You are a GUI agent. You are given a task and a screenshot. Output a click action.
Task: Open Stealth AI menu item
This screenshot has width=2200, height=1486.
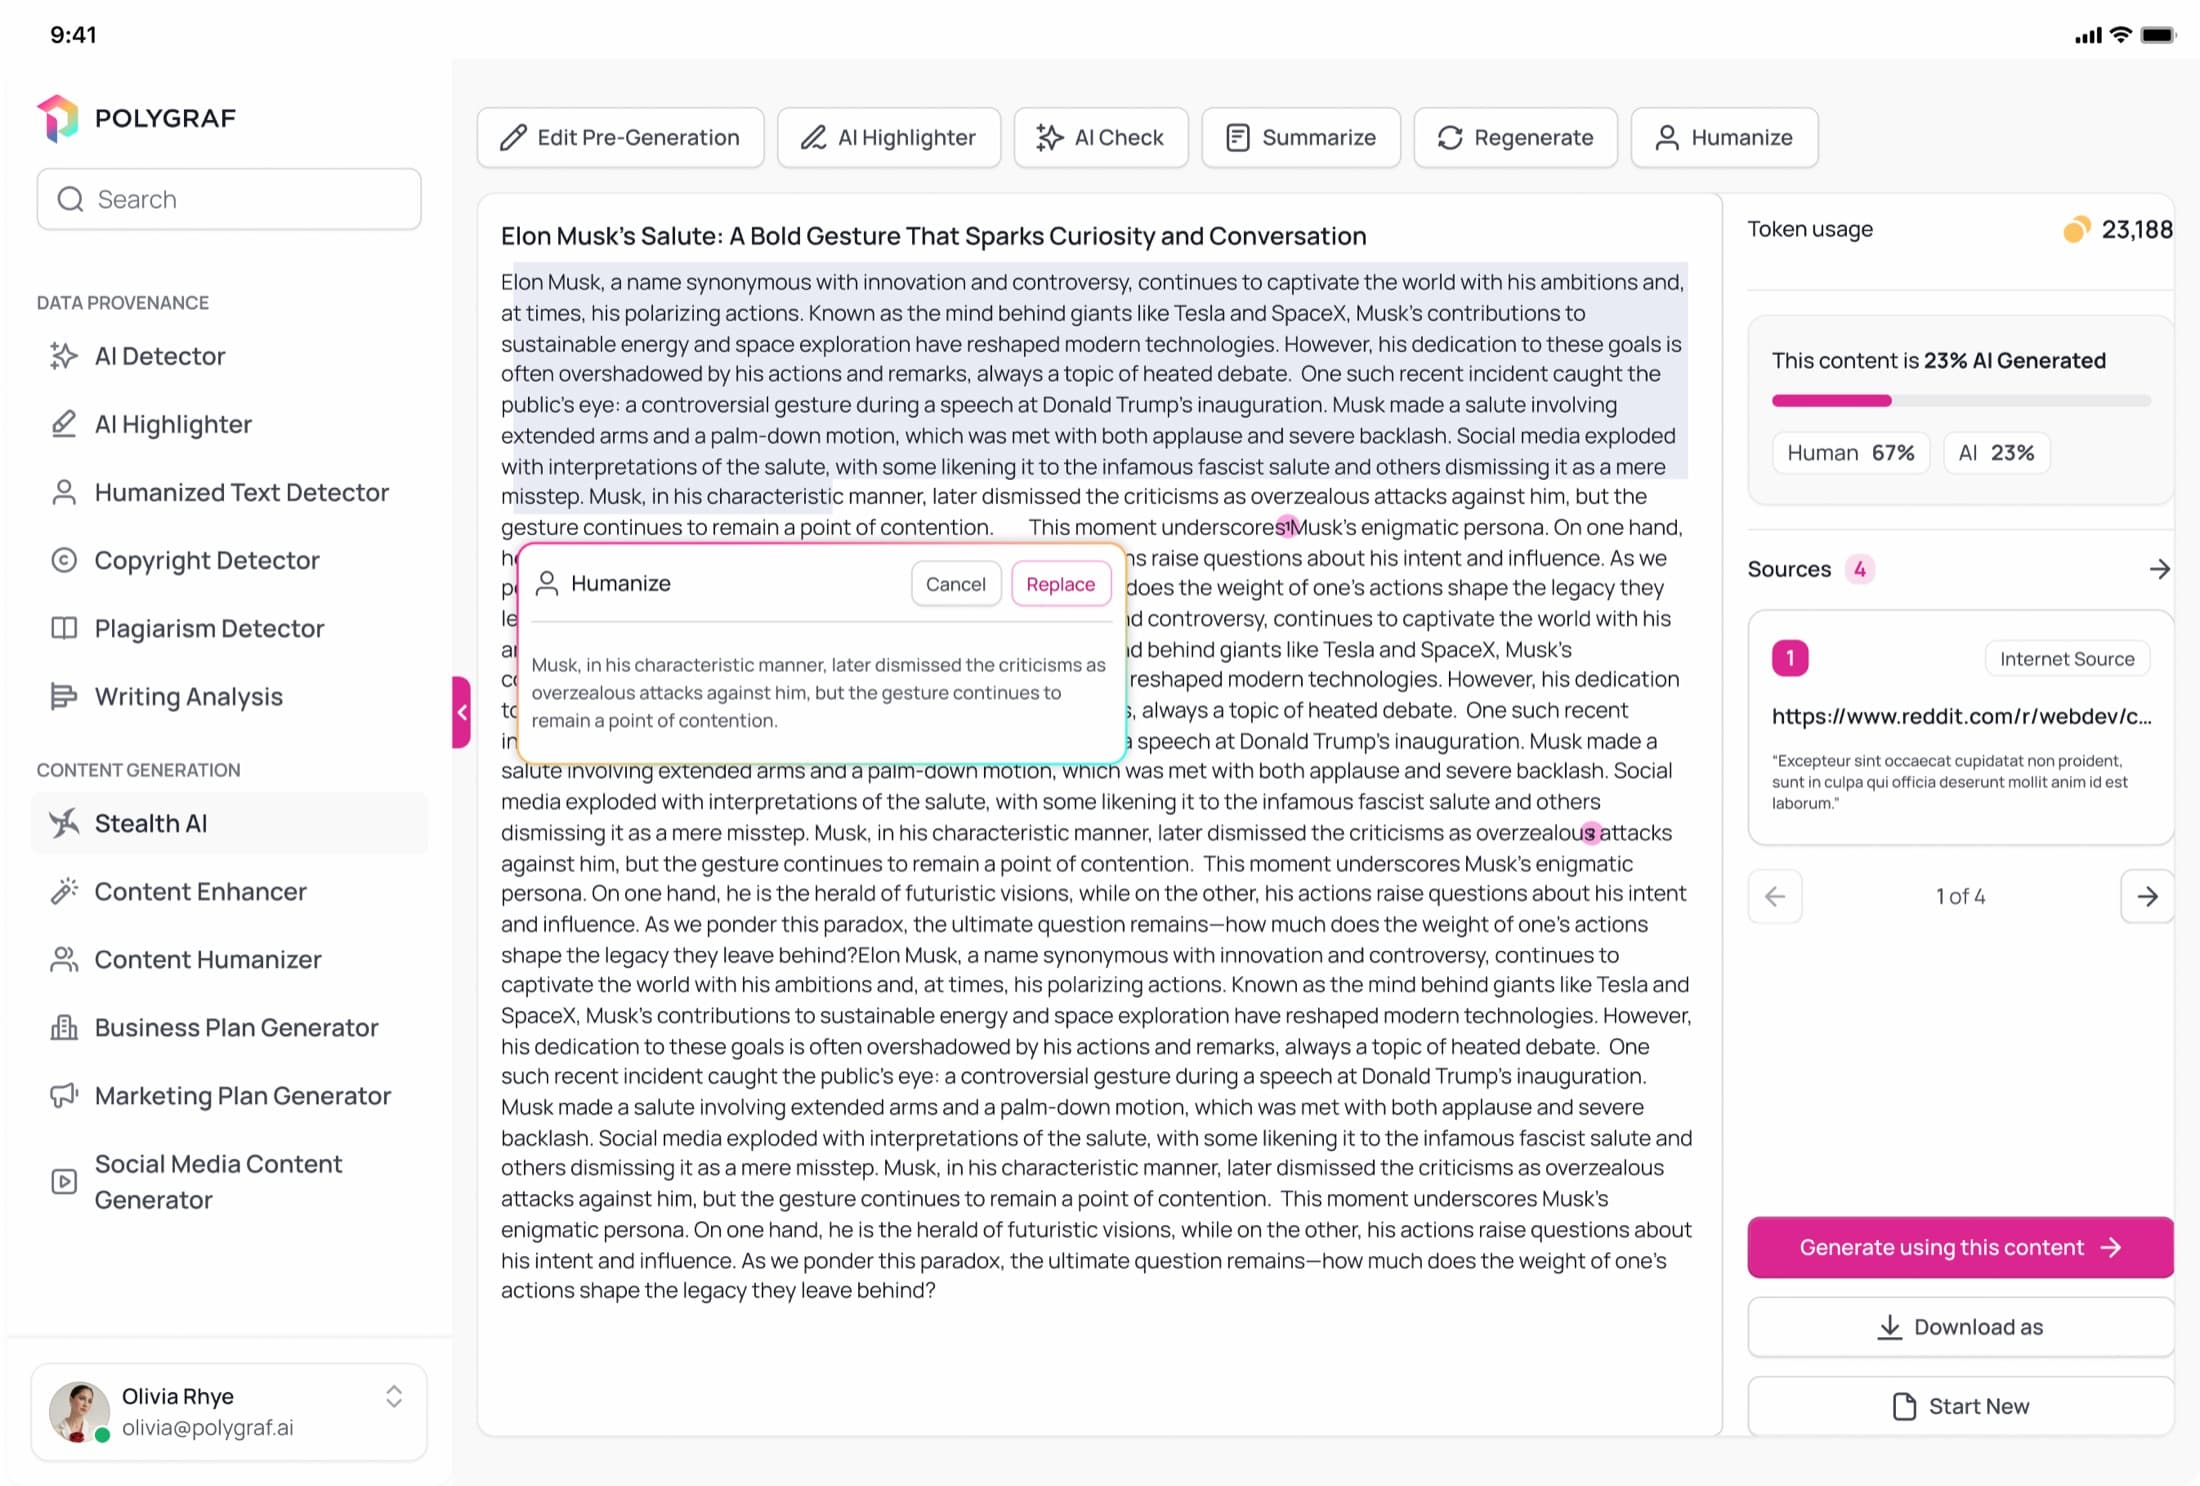pyautogui.click(x=229, y=823)
